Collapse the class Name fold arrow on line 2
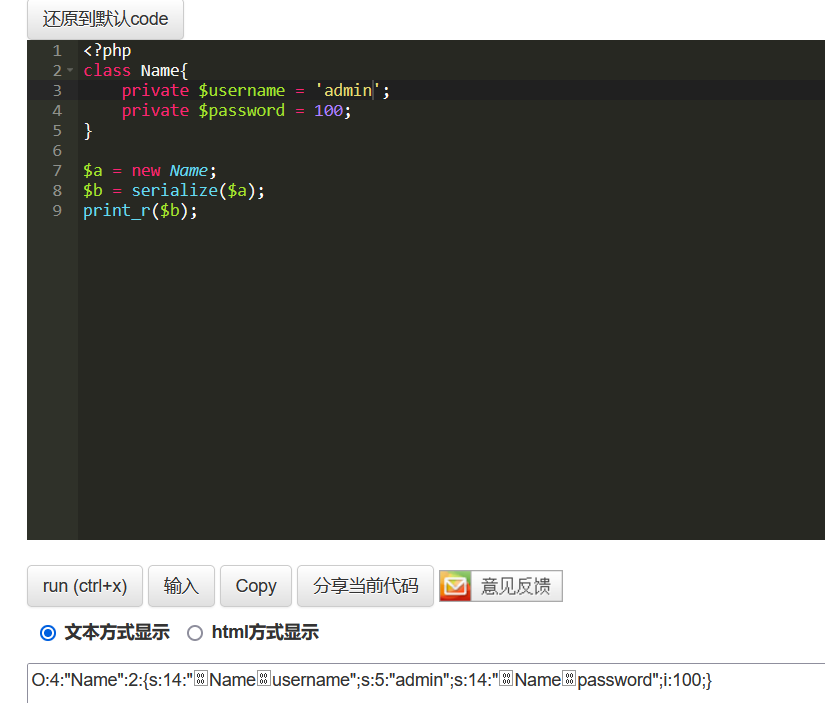The image size is (825, 703). coord(70,70)
